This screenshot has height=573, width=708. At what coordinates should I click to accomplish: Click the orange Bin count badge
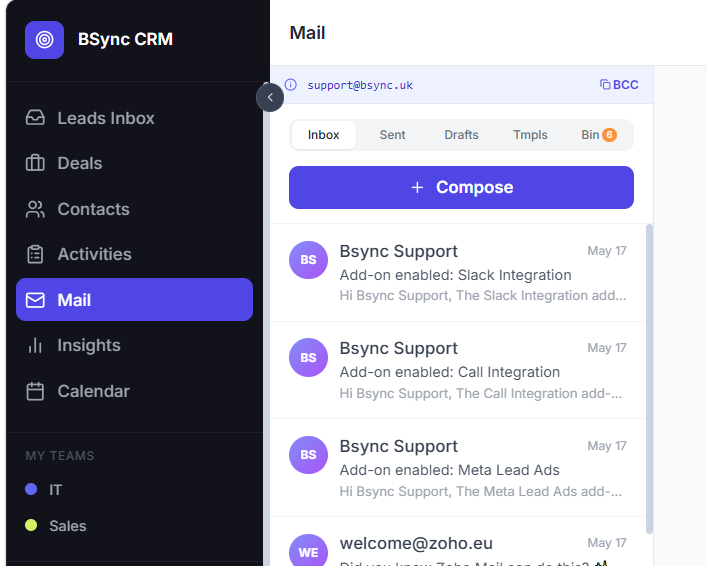[609, 135]
